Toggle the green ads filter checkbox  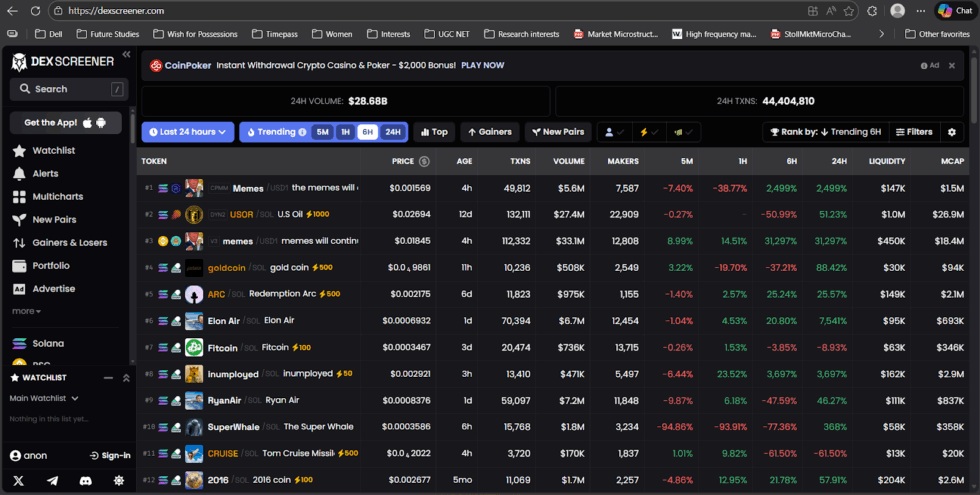pyautogui.click(x=683, y=132)
